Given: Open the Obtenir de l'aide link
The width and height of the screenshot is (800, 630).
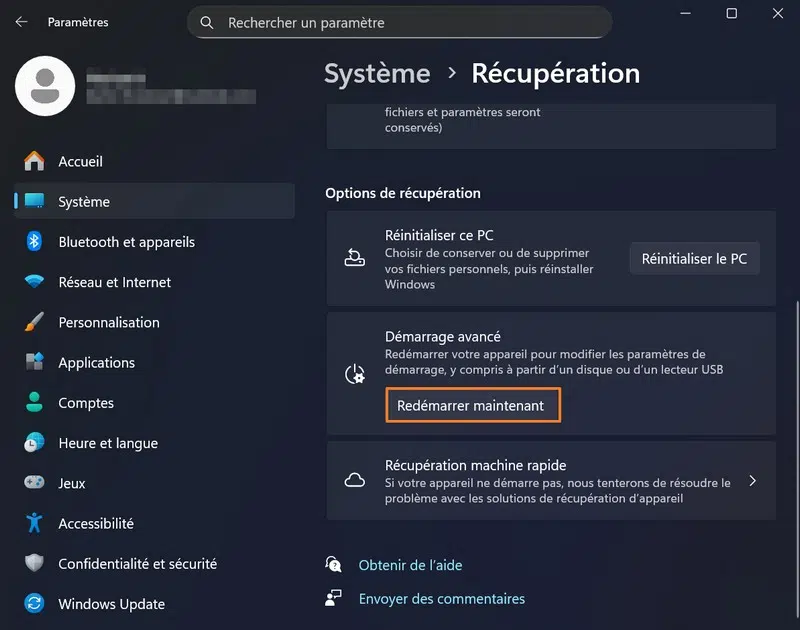Looking at the screenshot, I should coord(410,565).
